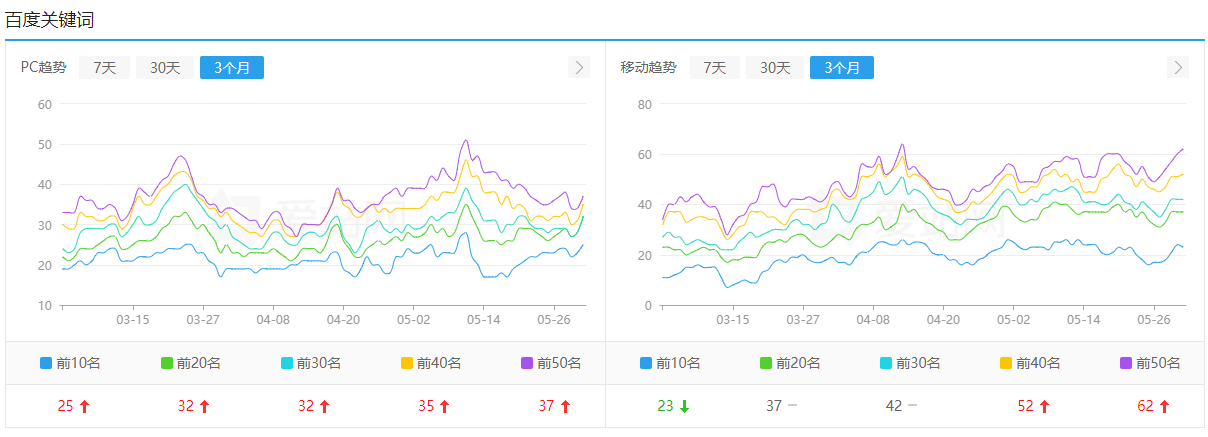This screenshot has width=1208, height=437.
Task: Switch 移动趋势 to 30天 view
Action: (775, 68)
